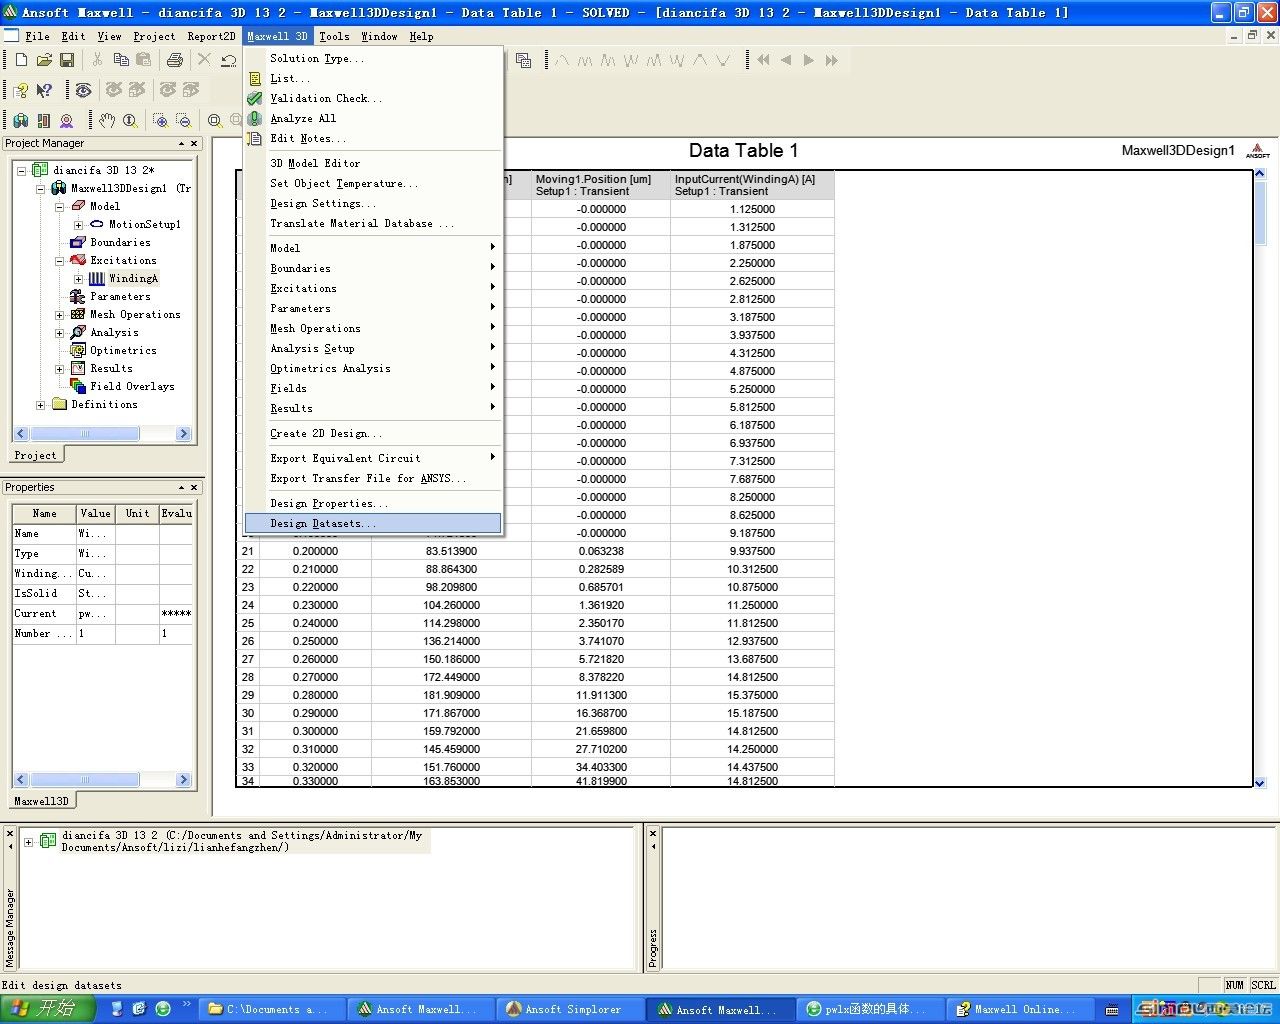Click the eye visibility toolbar icon
The width and height of the screenshot is (1280, 1024).
coord(83,90)
